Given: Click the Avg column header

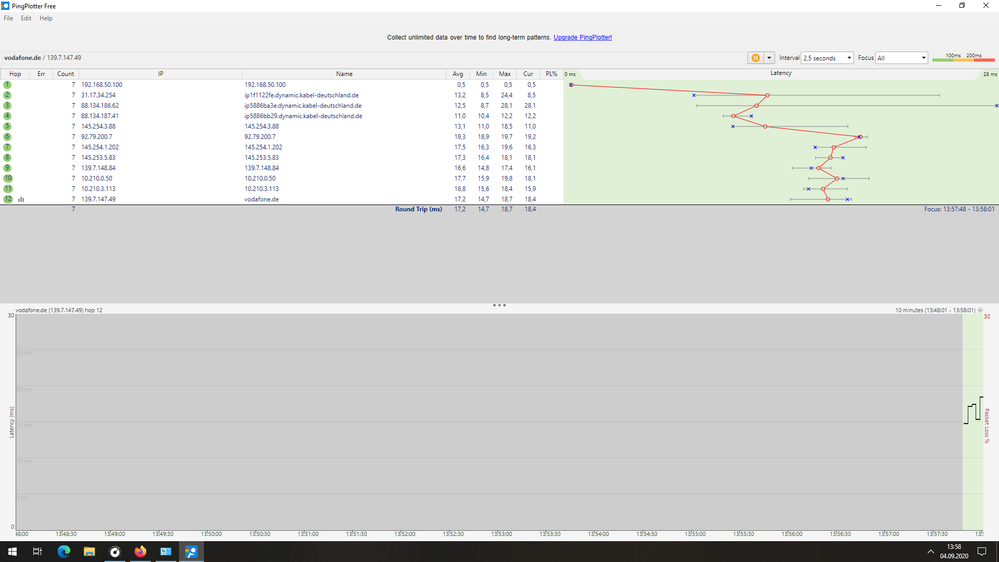Looking at the screenshot, I should tap(457, 74).
